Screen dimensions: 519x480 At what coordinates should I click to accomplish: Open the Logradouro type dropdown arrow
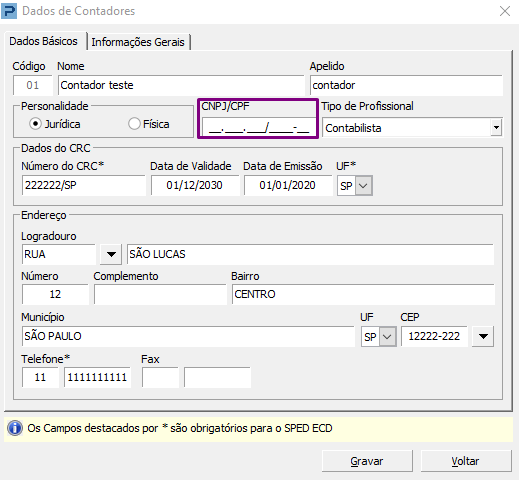click(x=111, y=254)
